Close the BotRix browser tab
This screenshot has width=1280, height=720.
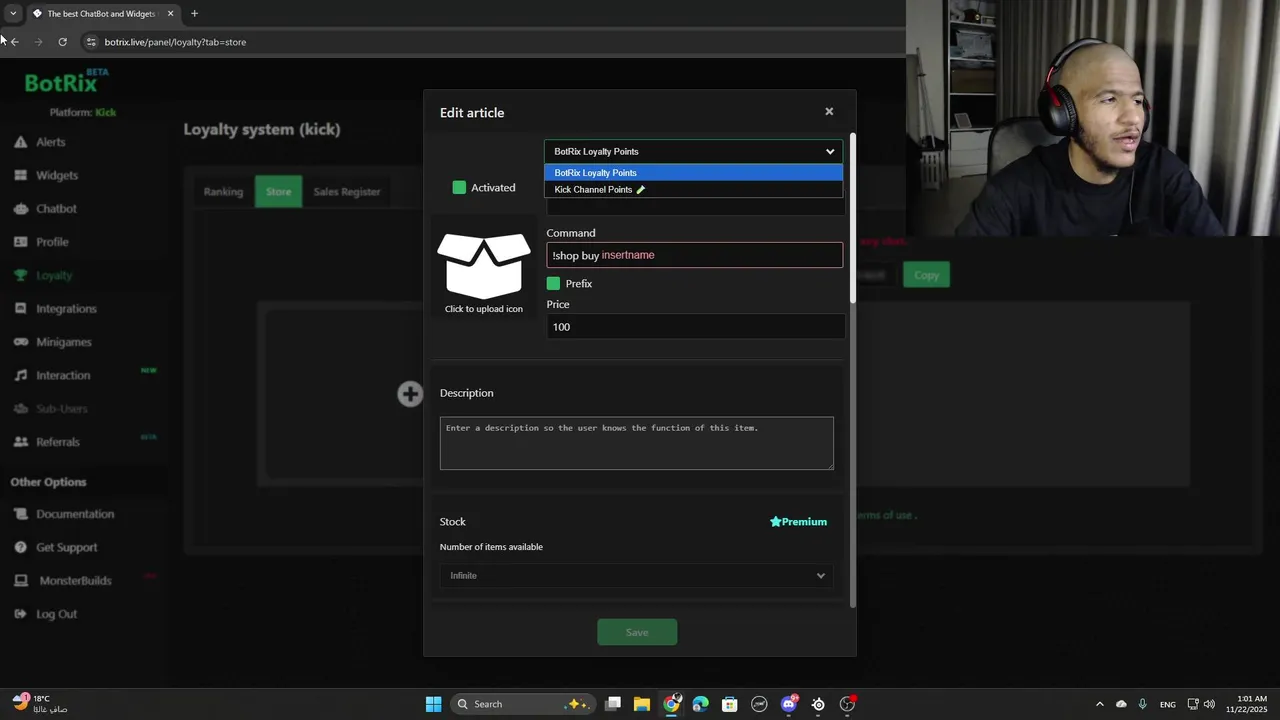[x=170, y=14]
